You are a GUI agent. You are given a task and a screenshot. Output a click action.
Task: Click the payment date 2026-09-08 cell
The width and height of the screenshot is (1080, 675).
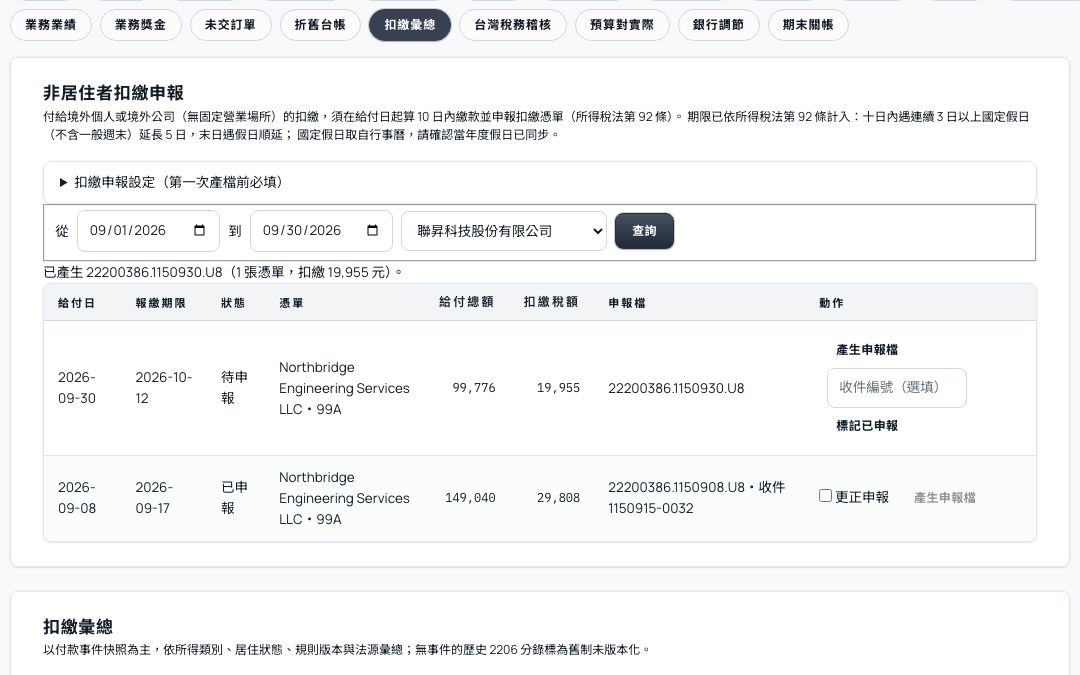pyautogui.click(x=77, y=498)
